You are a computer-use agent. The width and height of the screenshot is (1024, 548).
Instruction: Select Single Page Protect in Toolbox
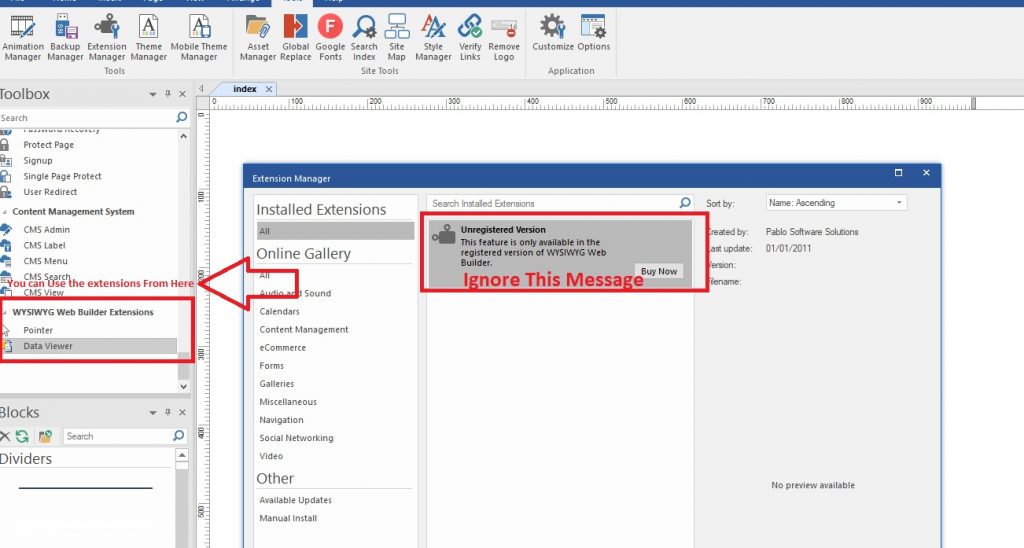[x=62, y=176]
